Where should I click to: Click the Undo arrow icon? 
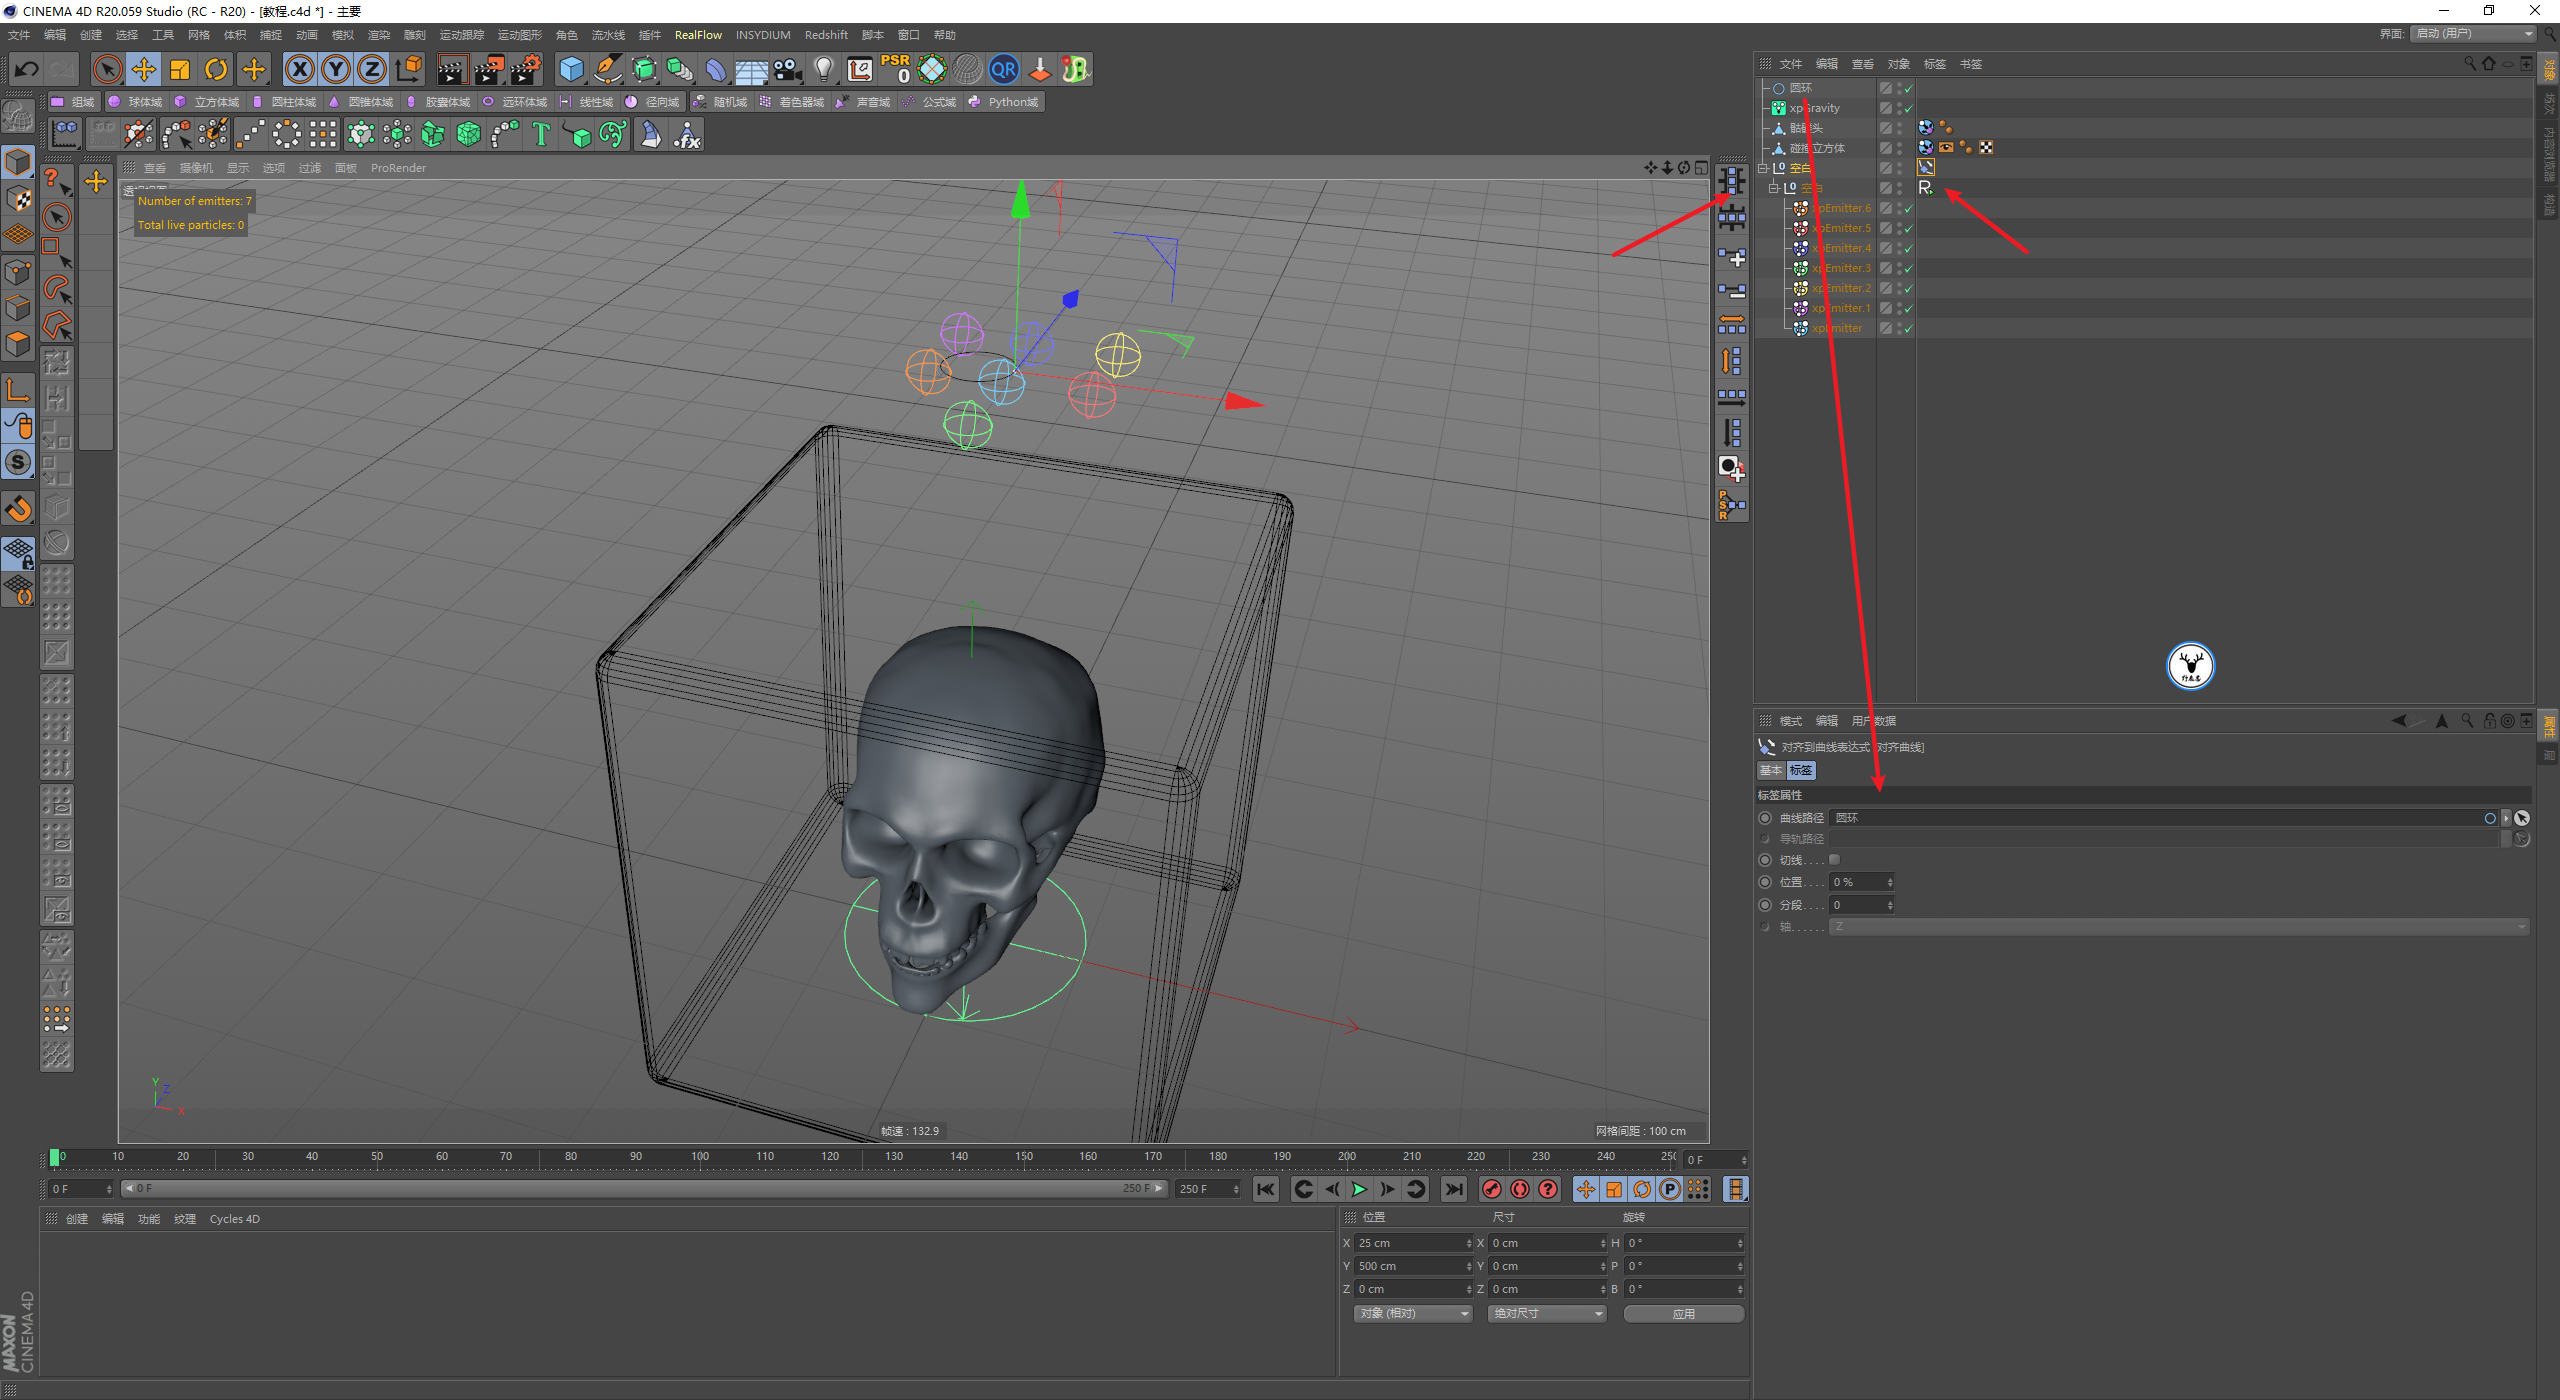pyautogui.click(x=27, y=69)
